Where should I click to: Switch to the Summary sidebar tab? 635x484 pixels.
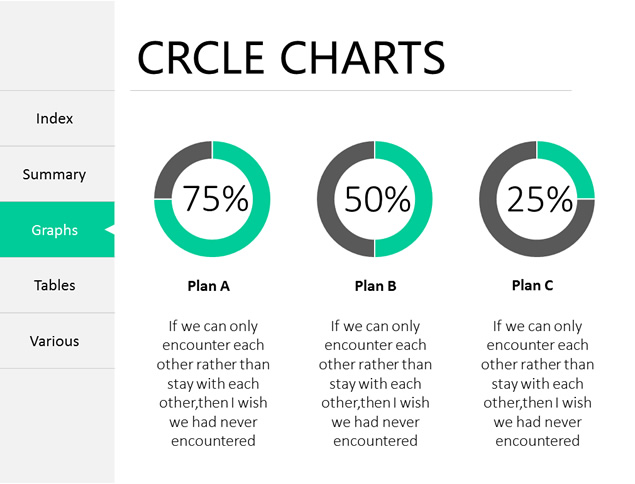55,175
